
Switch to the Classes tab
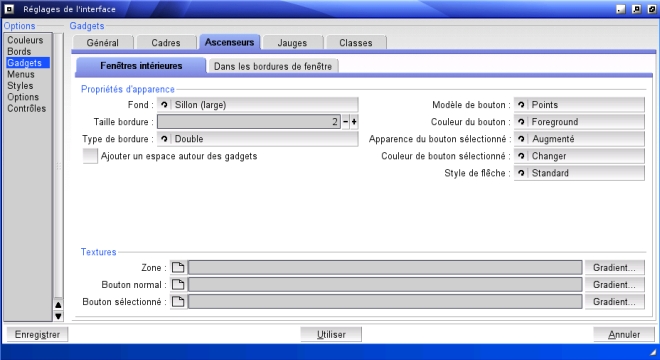[x=356, y=43]
